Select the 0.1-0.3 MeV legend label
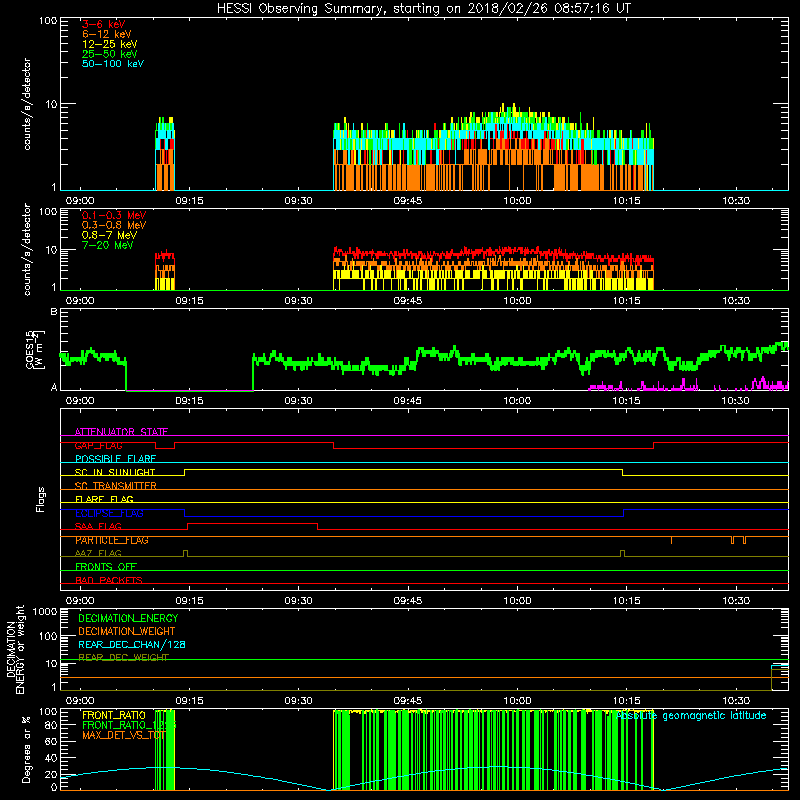This screenshot has height=800, width=800. [114, 215]
